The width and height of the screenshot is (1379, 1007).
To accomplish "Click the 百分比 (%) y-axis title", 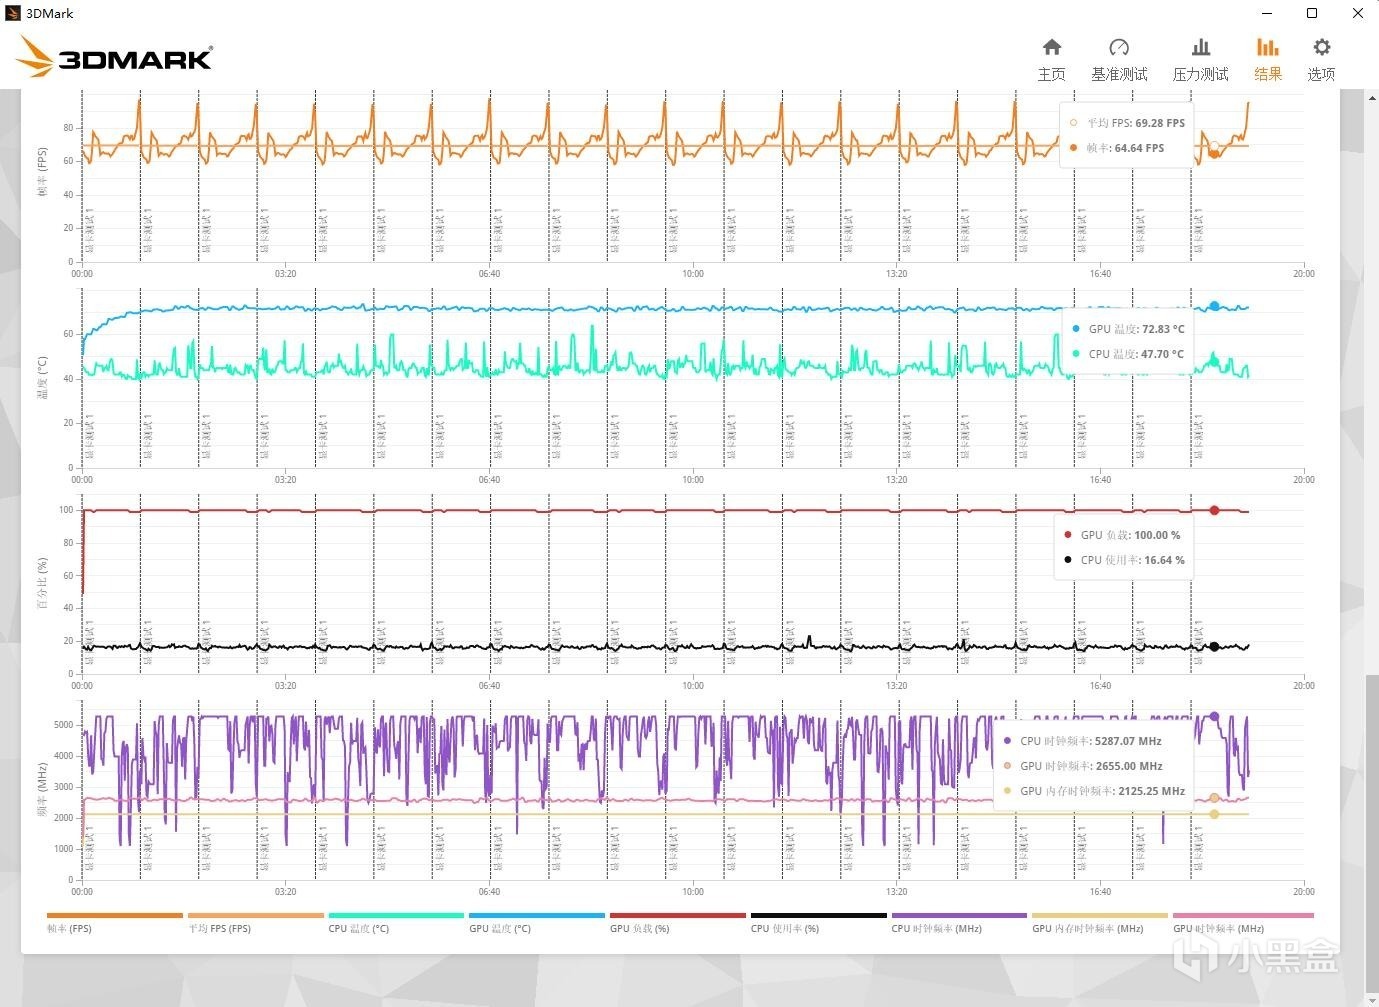I will [x=42, y=585].
